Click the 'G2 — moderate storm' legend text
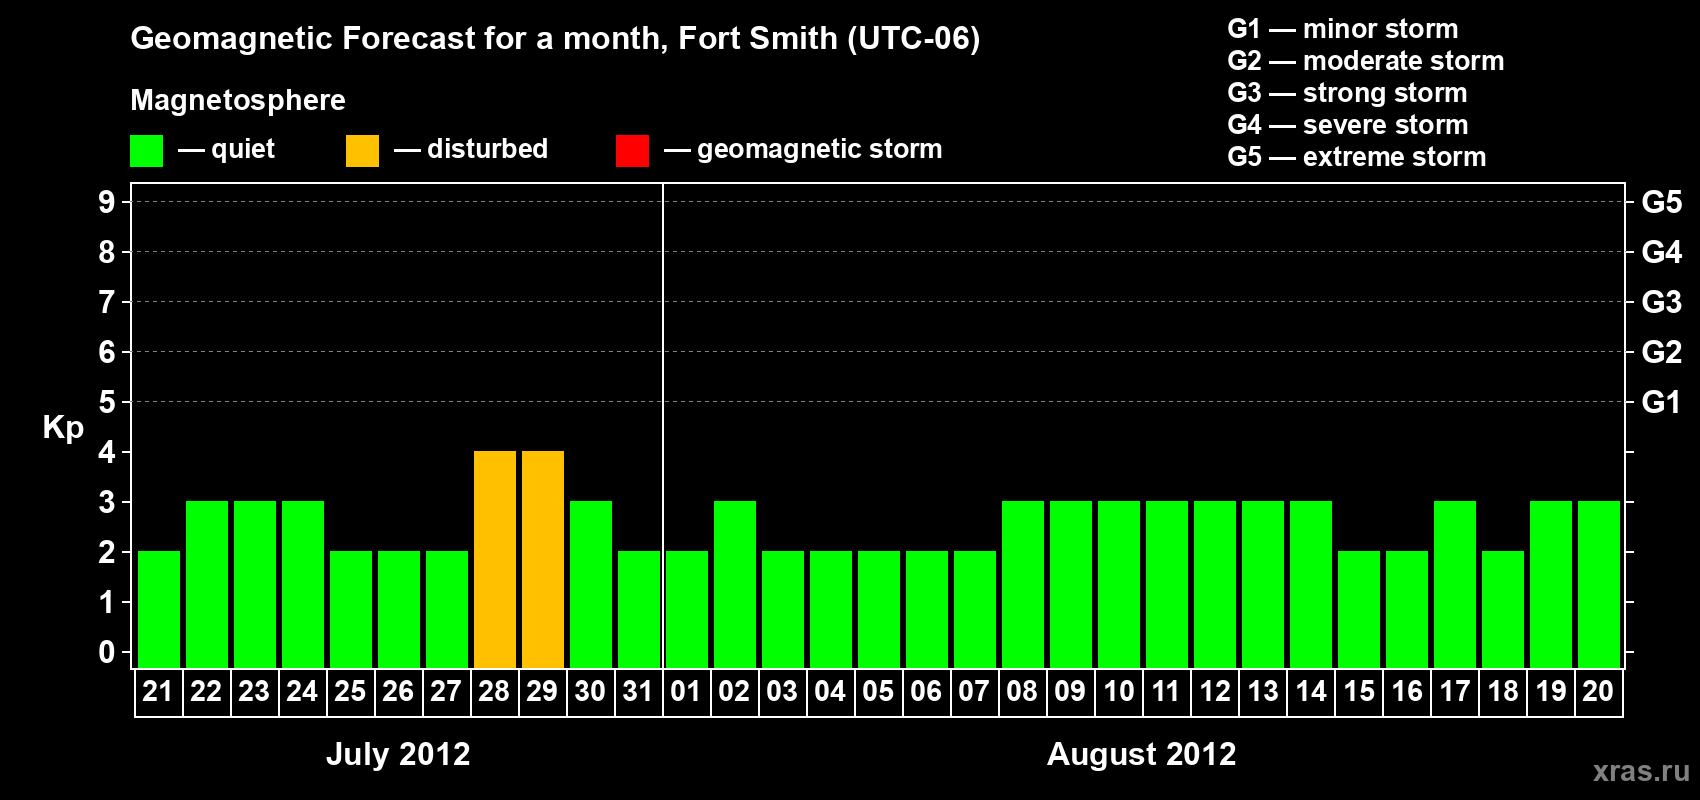 [1366, 61]
